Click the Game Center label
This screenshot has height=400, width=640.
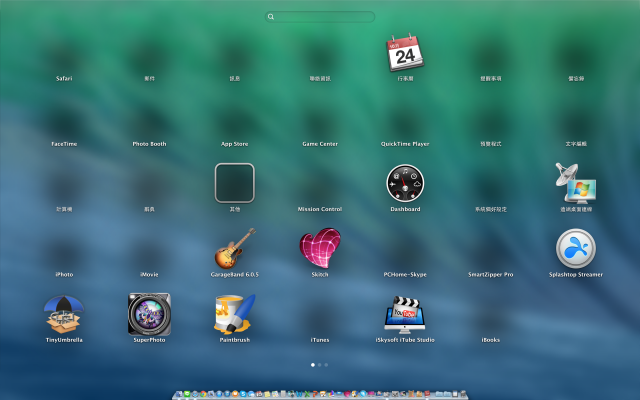coord(320,144)
